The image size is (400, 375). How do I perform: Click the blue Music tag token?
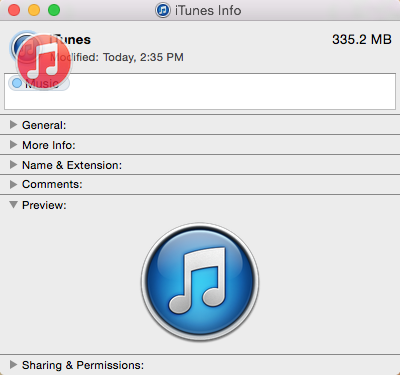[x=39, y=83]
